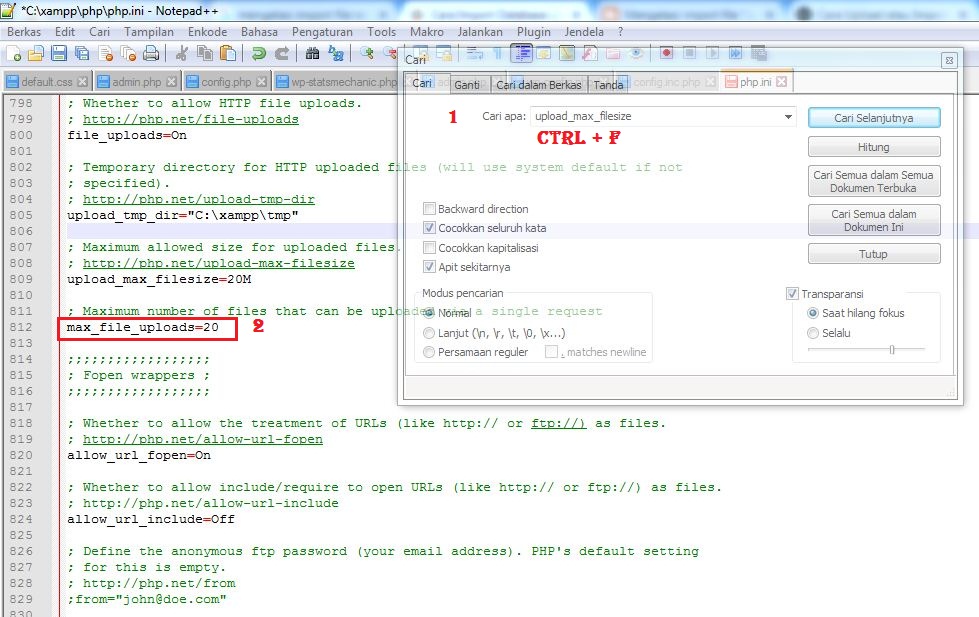Enable Cocokkan kapitalisasi checkbox

coord(429,248)
